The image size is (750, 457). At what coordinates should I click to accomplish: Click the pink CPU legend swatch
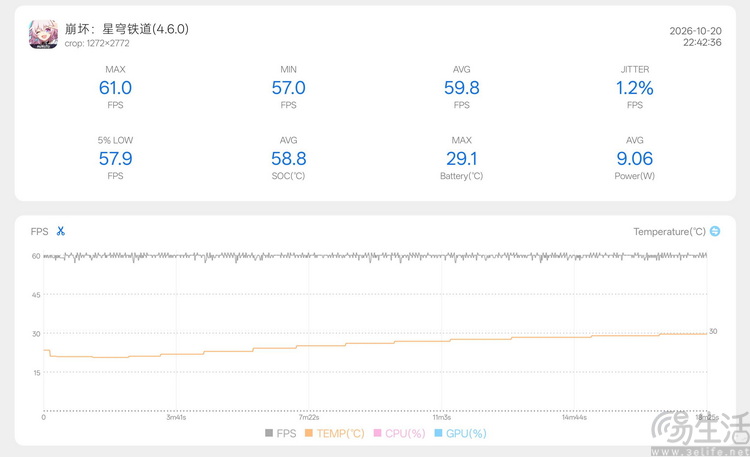(x=377, y=433)
